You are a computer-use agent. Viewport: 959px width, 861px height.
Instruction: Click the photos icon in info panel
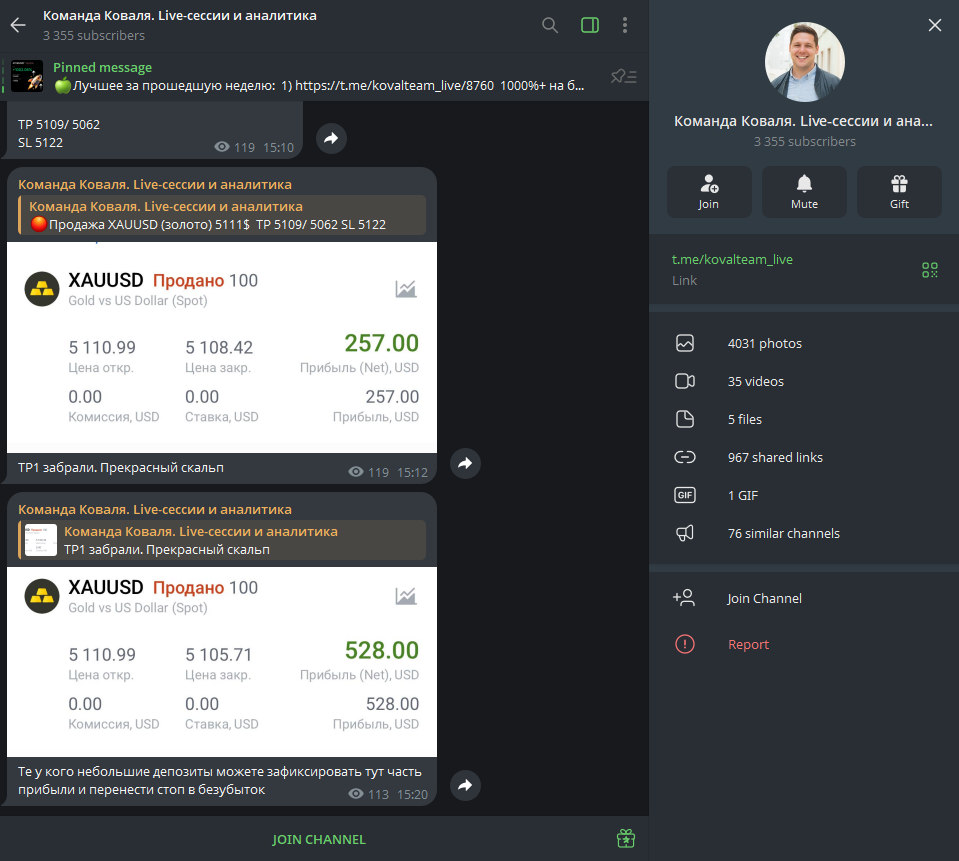click(685, 343)
